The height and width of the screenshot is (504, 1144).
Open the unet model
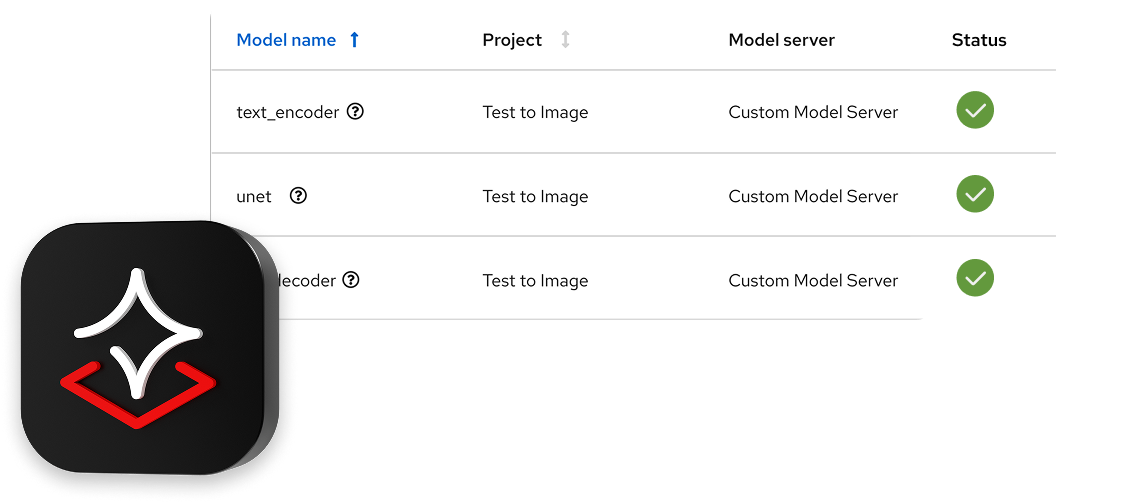(254, 196)
